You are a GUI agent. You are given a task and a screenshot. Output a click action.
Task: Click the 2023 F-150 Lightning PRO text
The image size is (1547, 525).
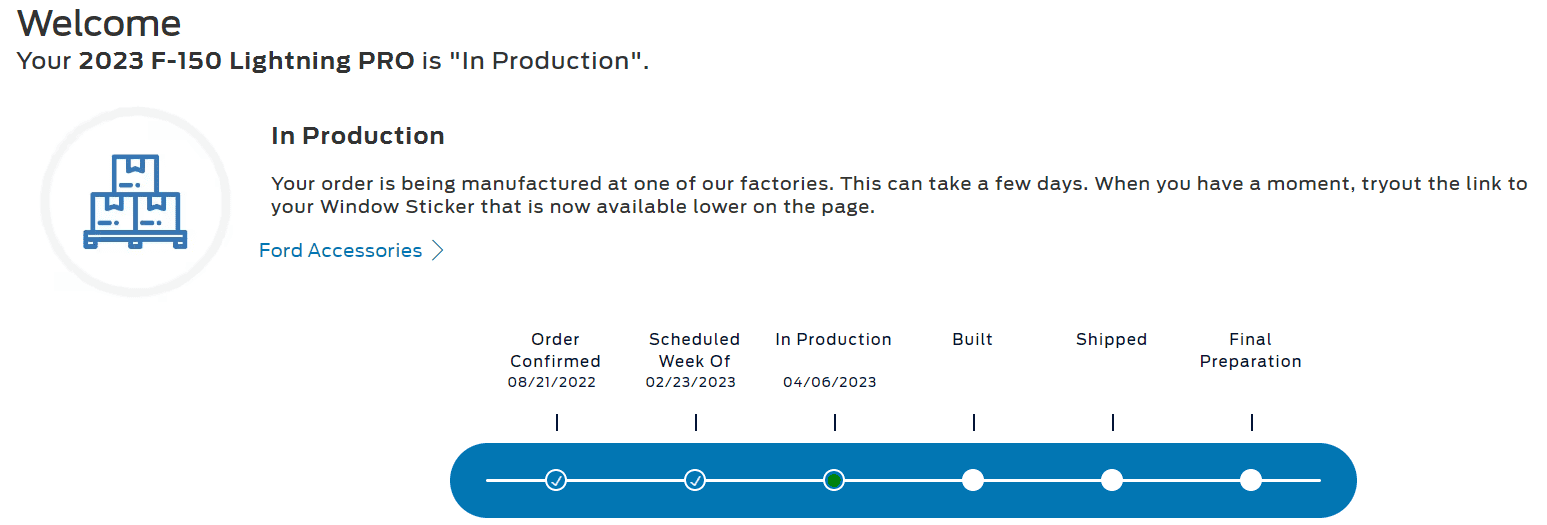[x=246, y=61]
